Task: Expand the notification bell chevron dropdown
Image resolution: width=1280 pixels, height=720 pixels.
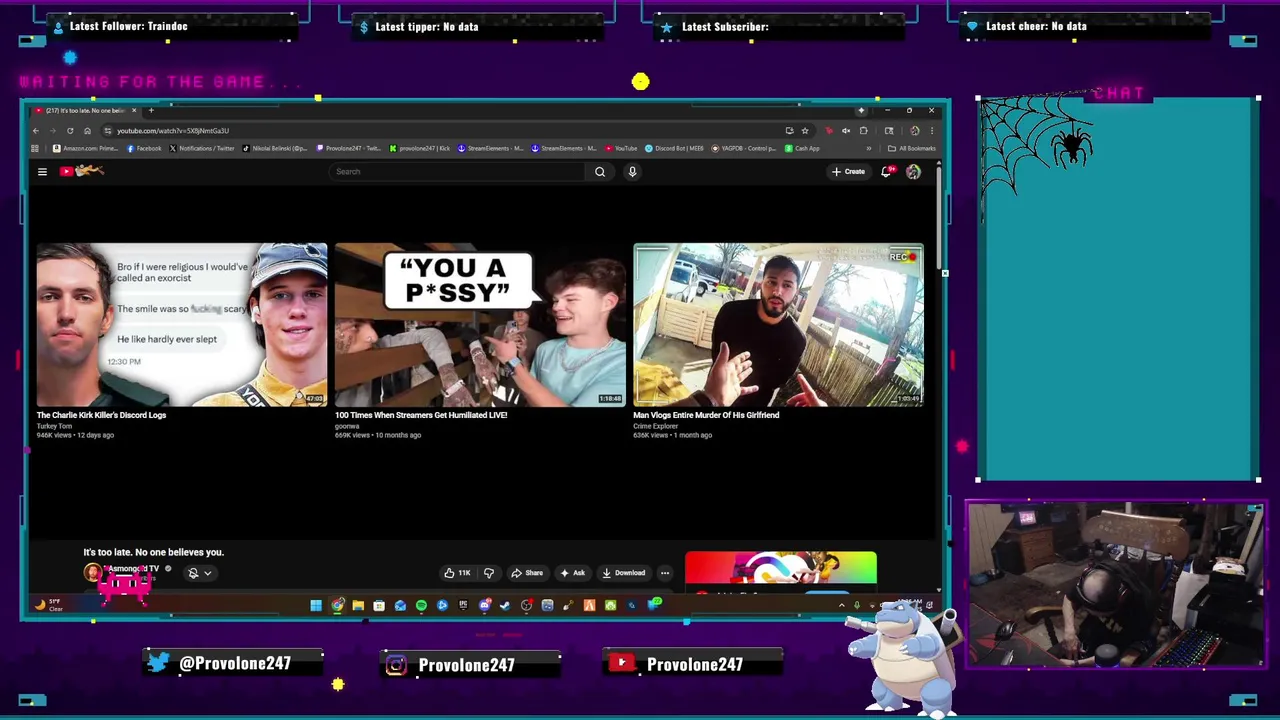Action: tap(207, 573)
